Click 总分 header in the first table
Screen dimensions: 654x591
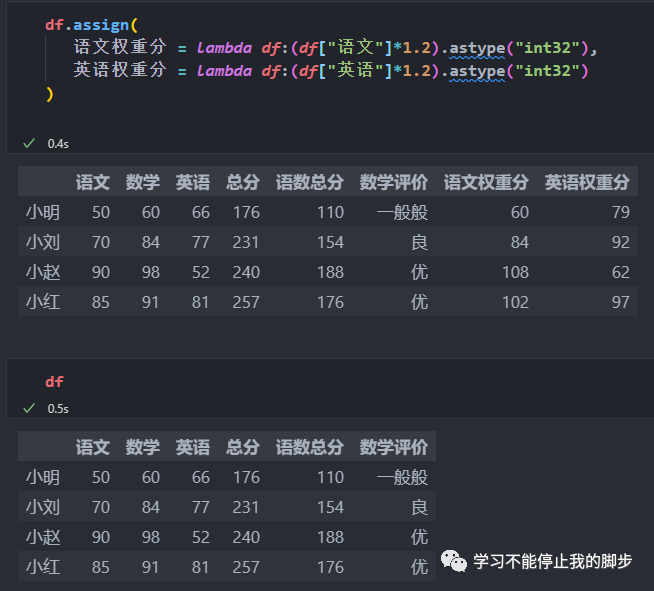coord(242,182)
